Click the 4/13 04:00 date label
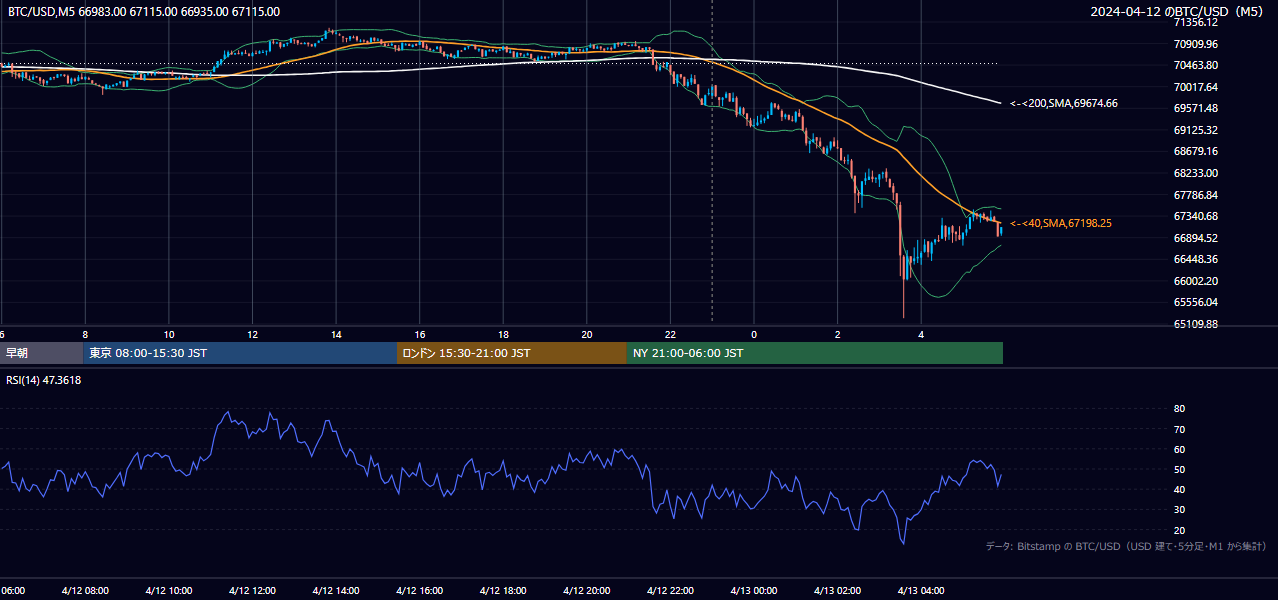1278x600 pixels. tap(921, 590)
